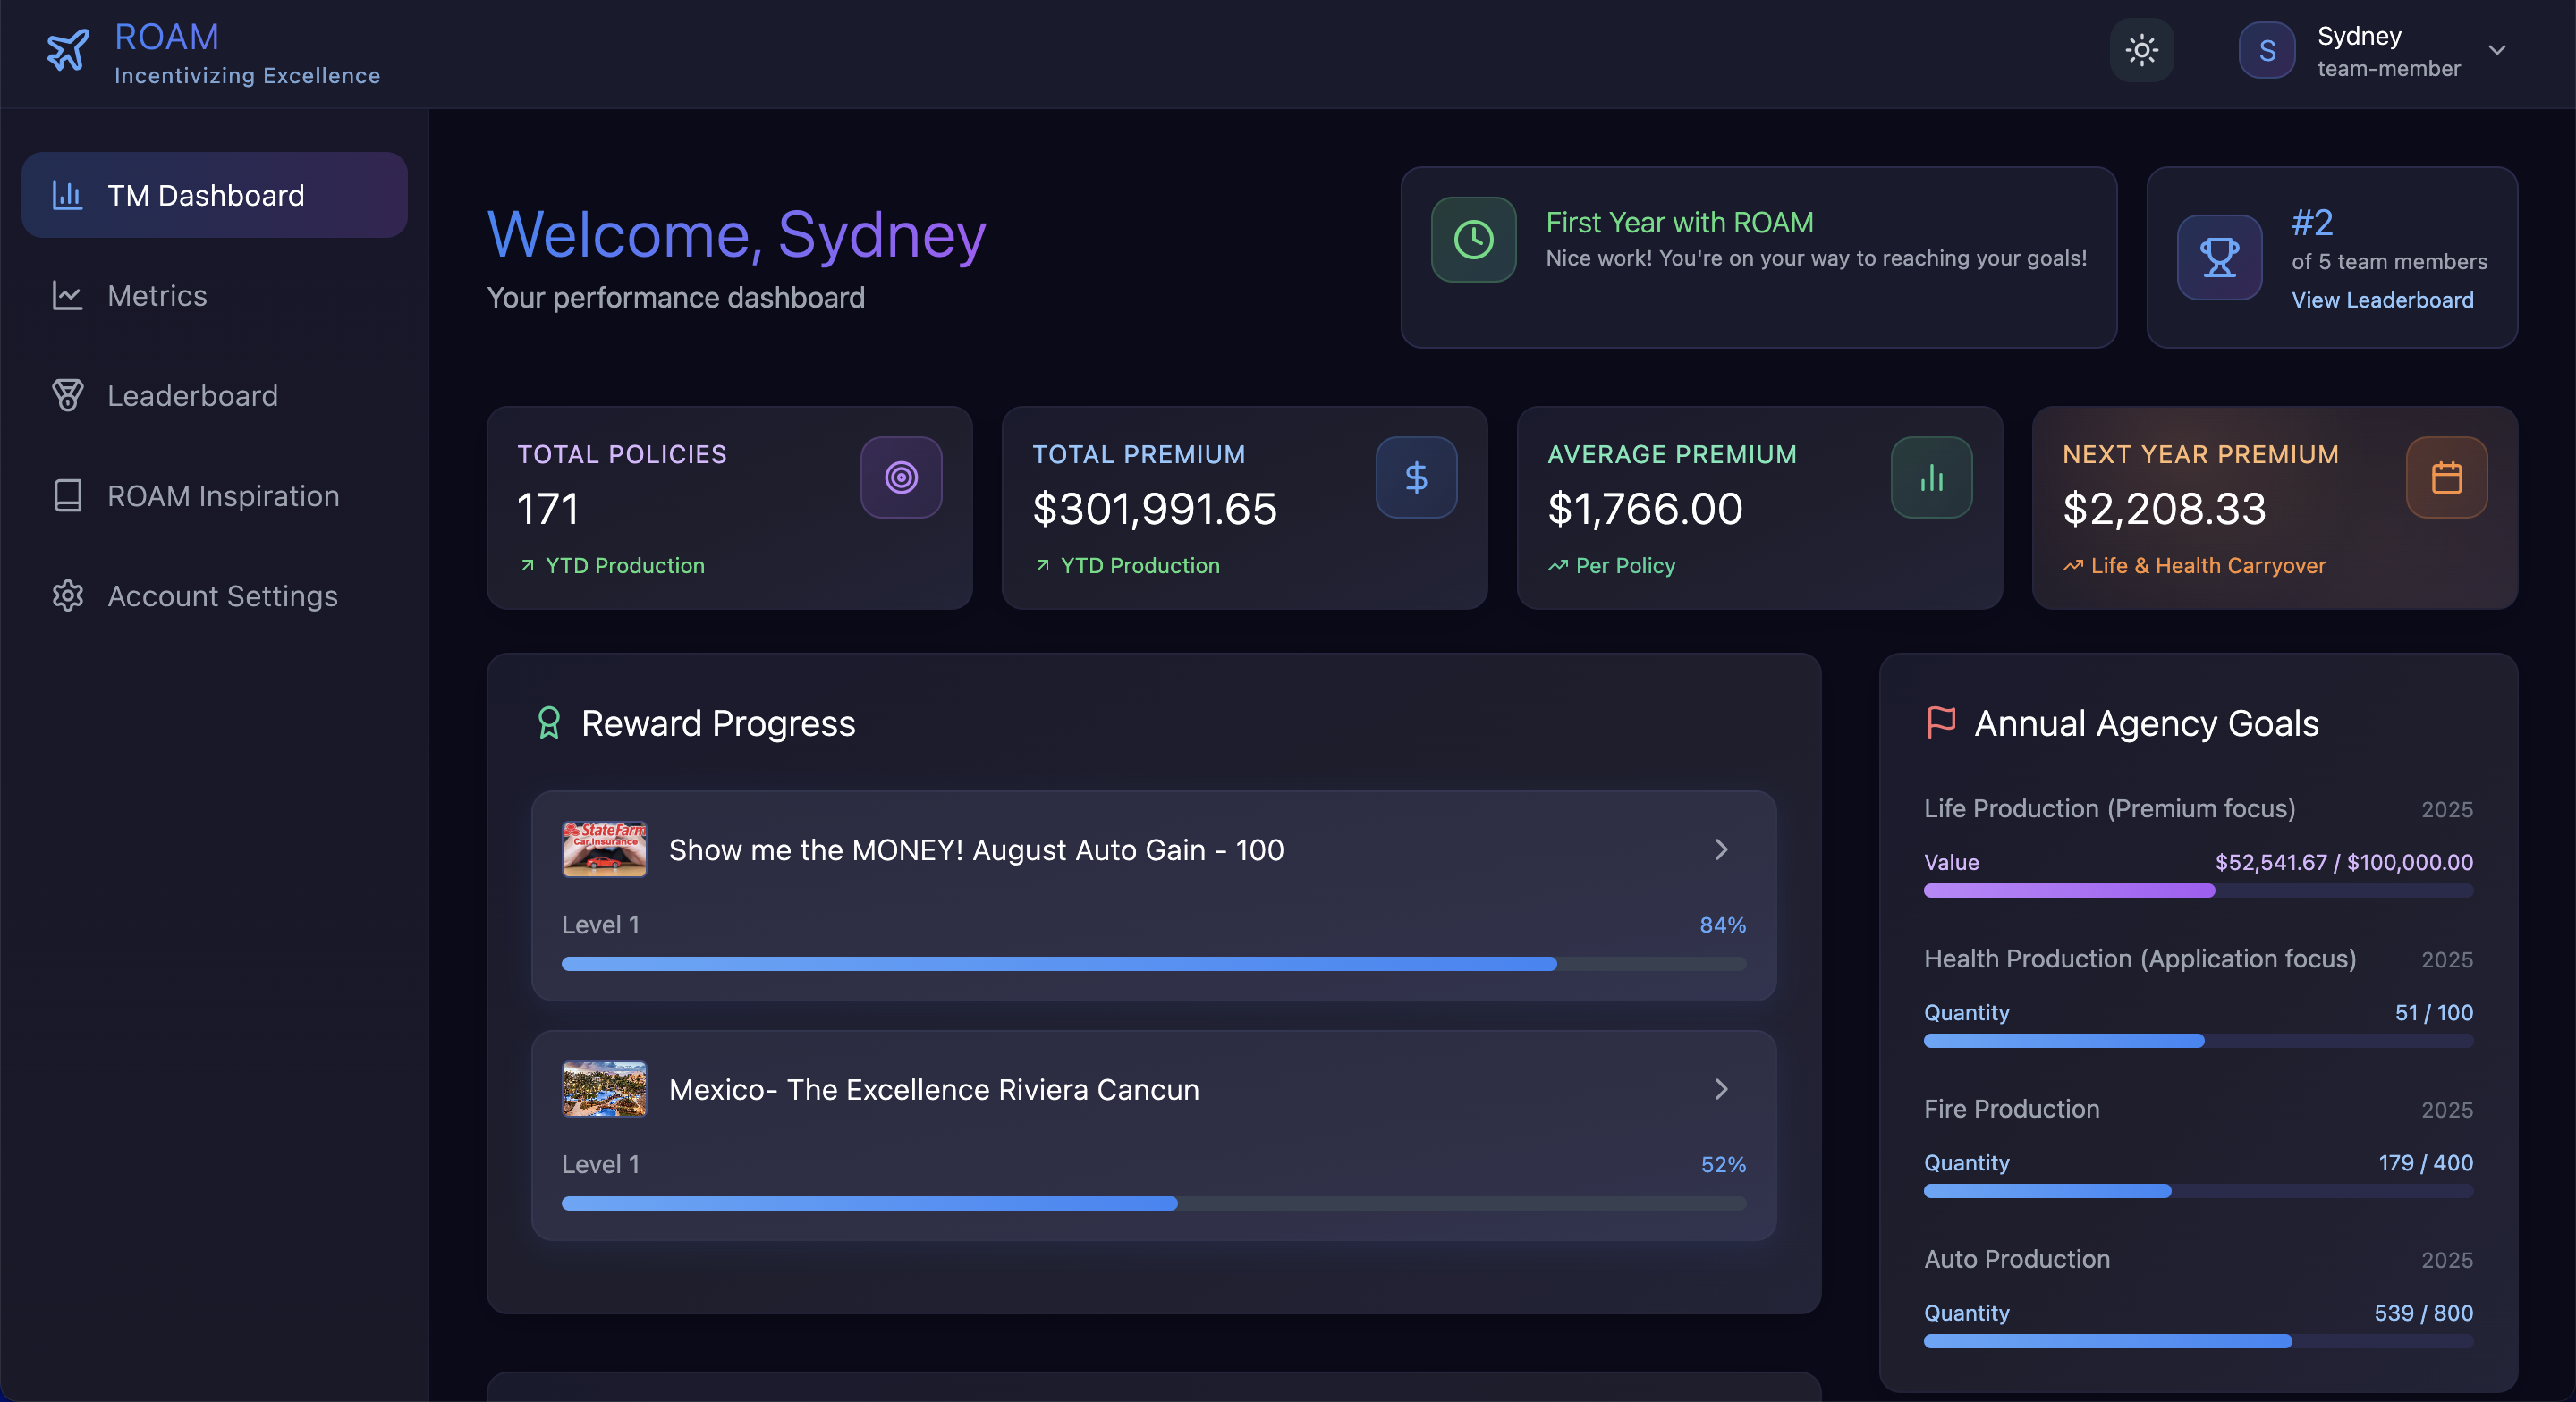Click the State Farm reward thumbnail
The width and height of the screenshot is (2576, 1402).
pos(604,849)
